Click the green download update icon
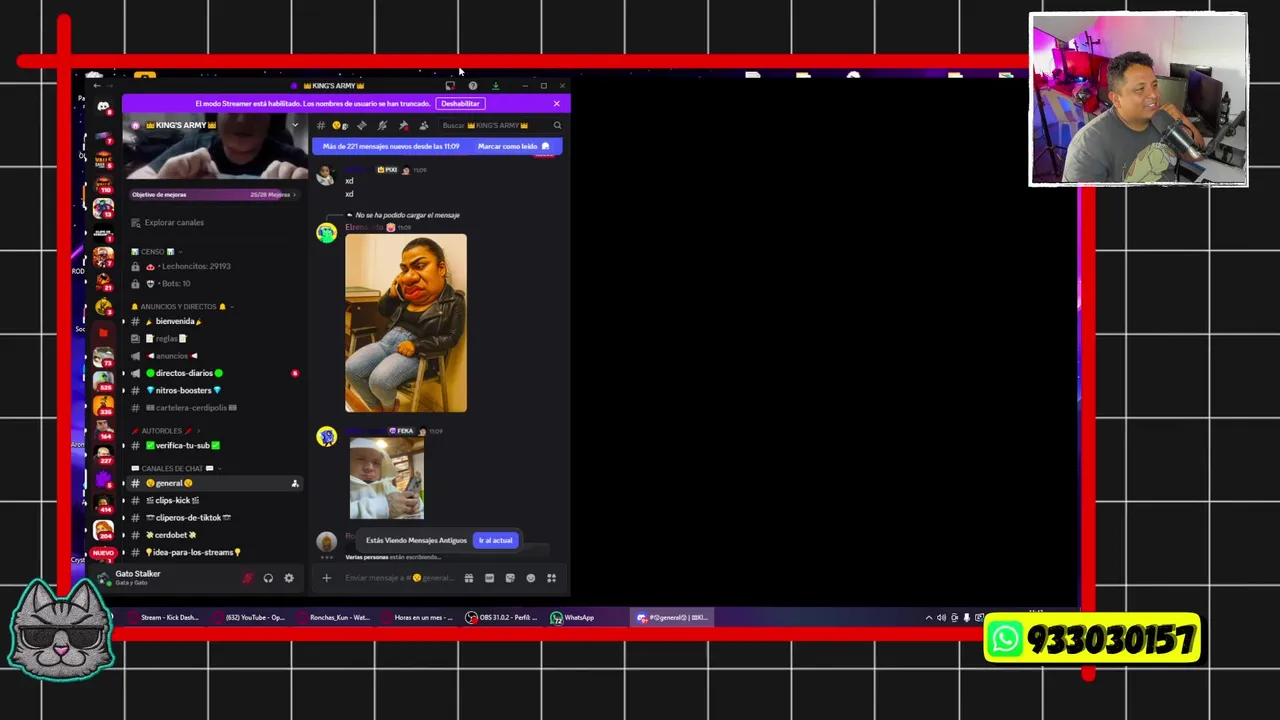Image resolution: width=1280 pixels, height=720 pixels. [x=495, y=86]
